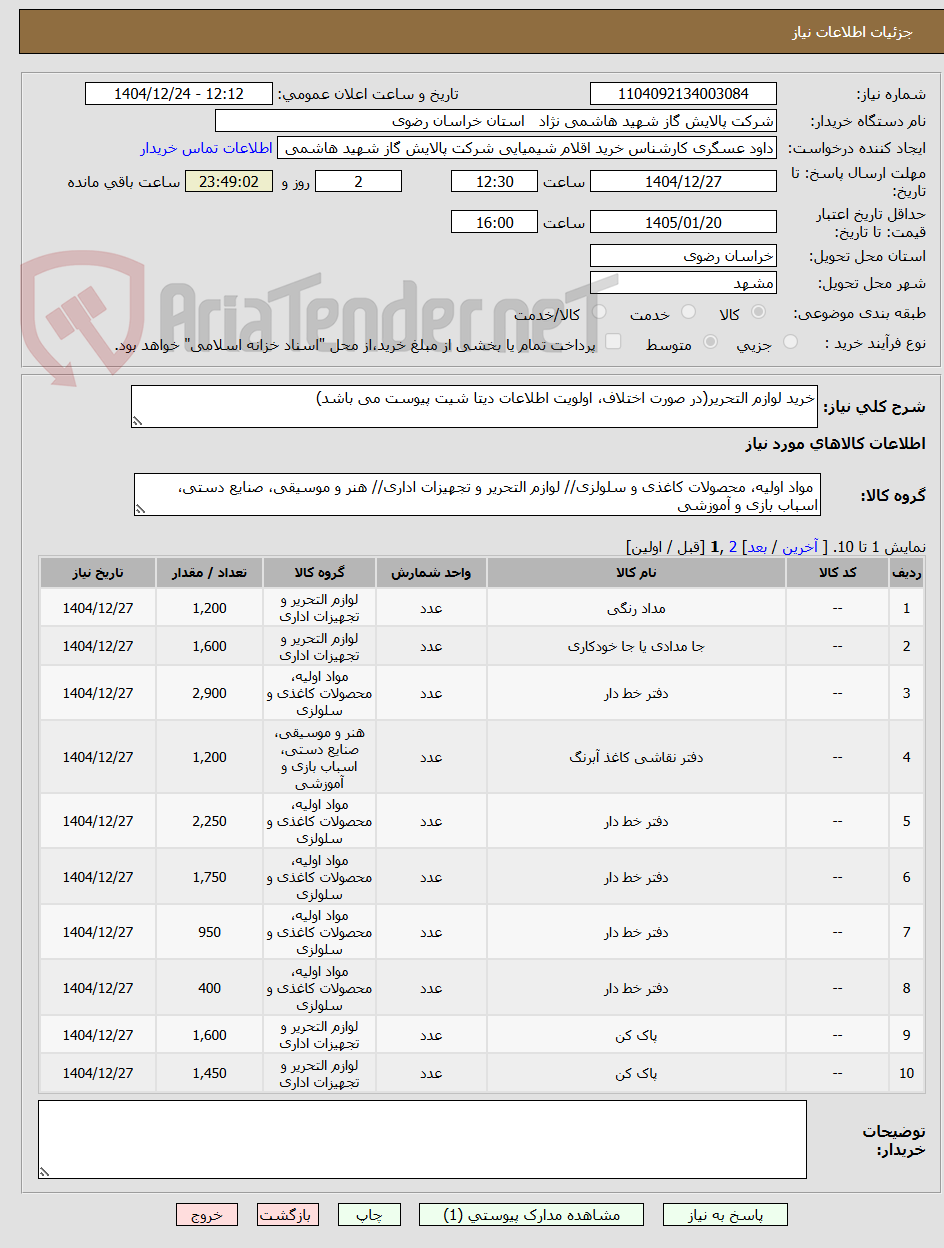Viewport: 944px width, 1248px height.
Task: Click the چاپ print button
Action: click(369, 1215)
